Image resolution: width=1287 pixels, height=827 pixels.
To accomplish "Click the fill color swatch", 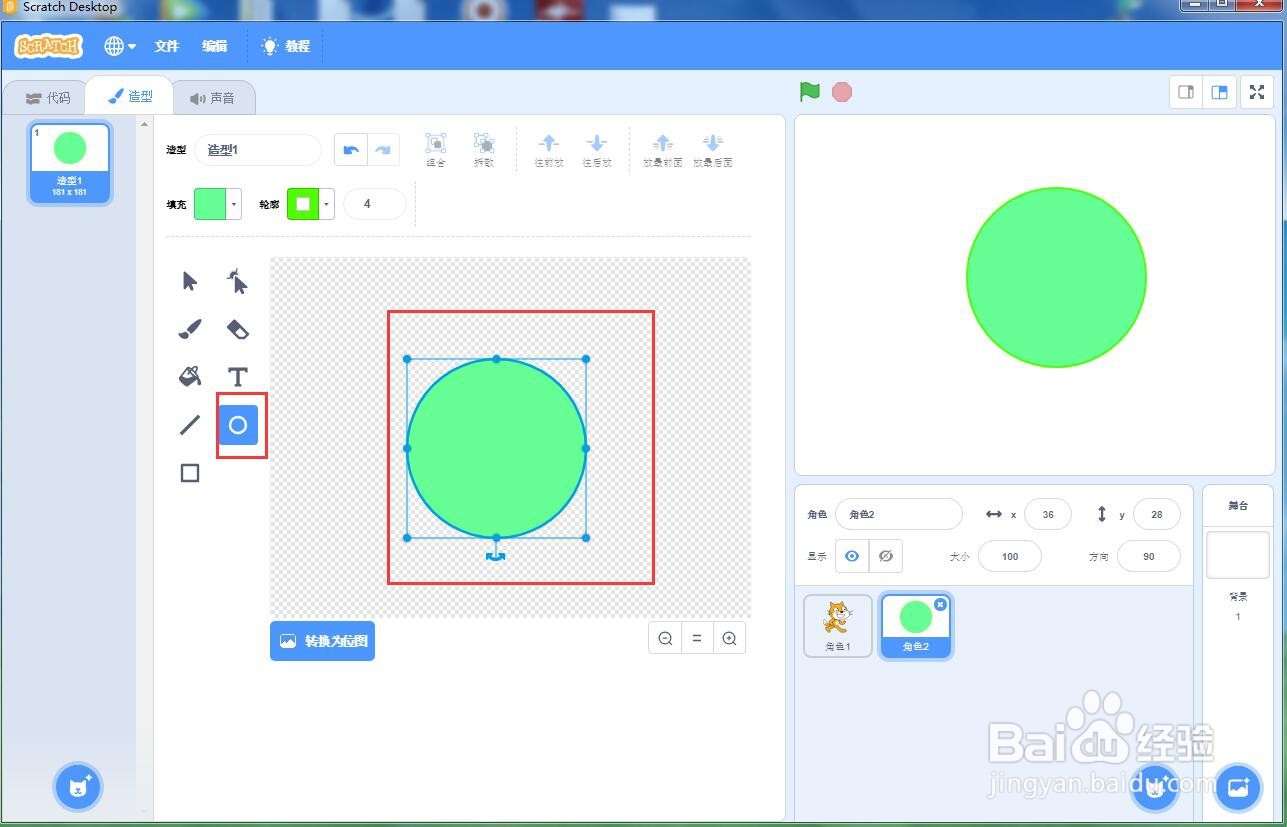I will 210,204.
